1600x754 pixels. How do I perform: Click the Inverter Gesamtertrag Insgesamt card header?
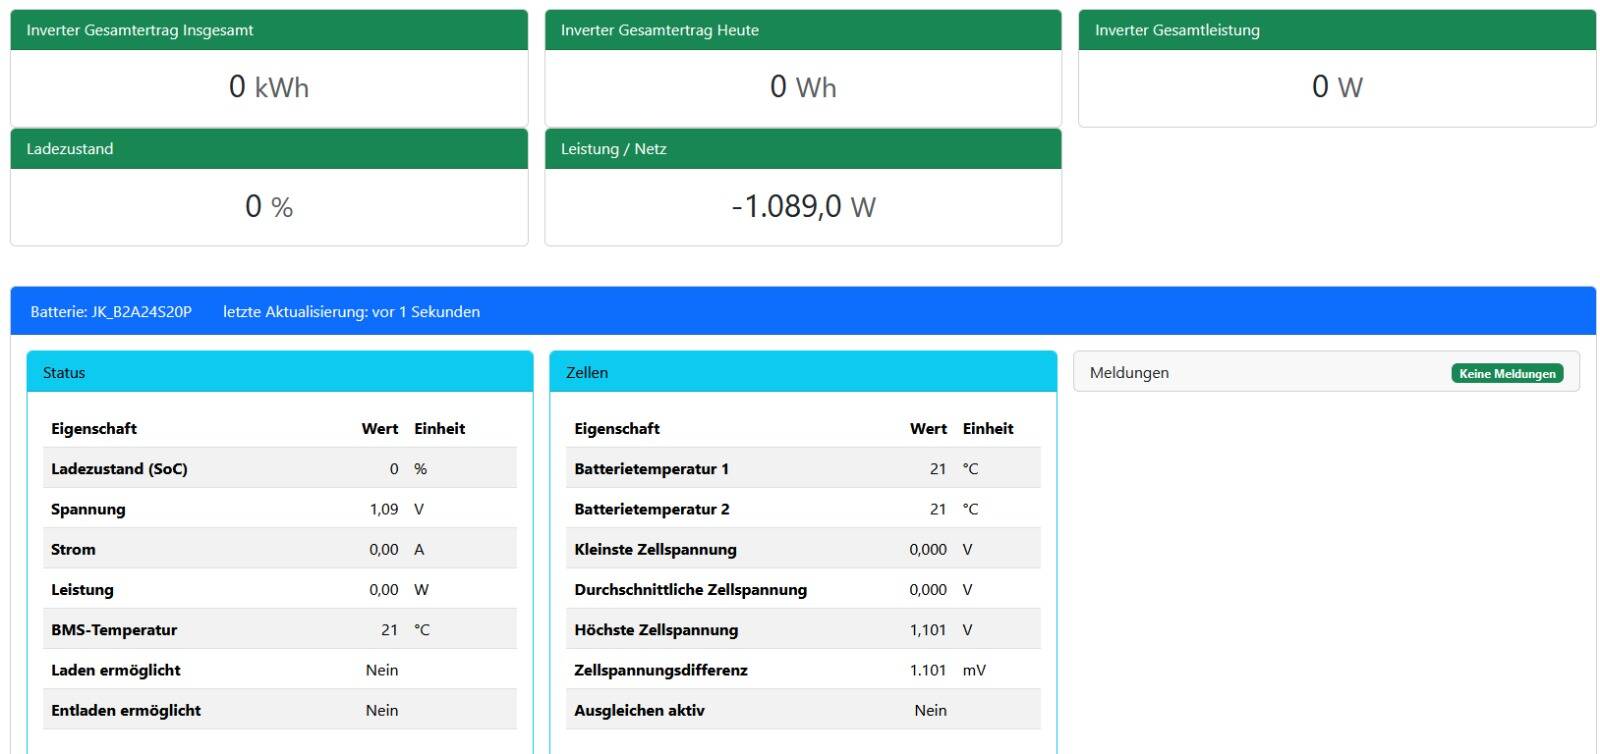point(269,30)
